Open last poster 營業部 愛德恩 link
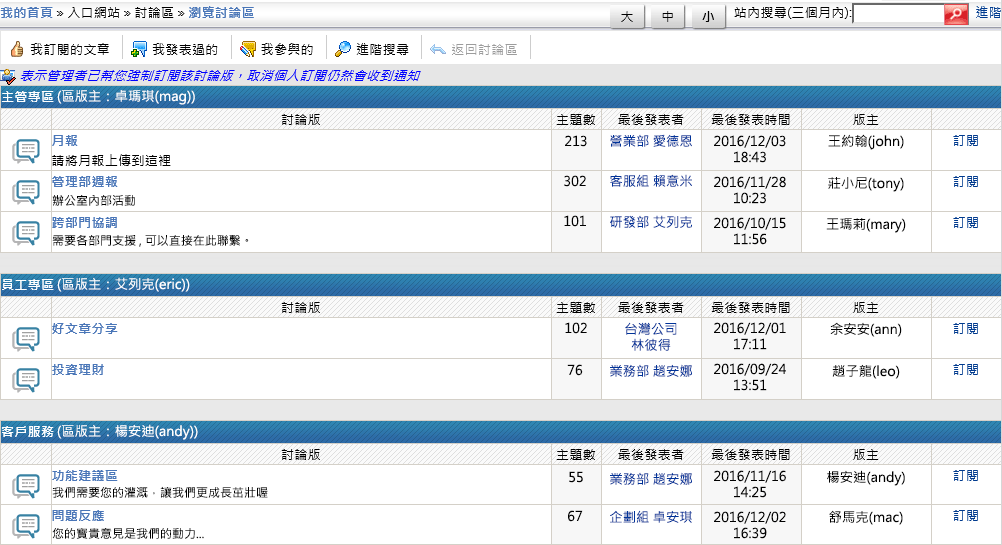The height and width of the screenshot is (545, 1002). click(x=650, y=141)
